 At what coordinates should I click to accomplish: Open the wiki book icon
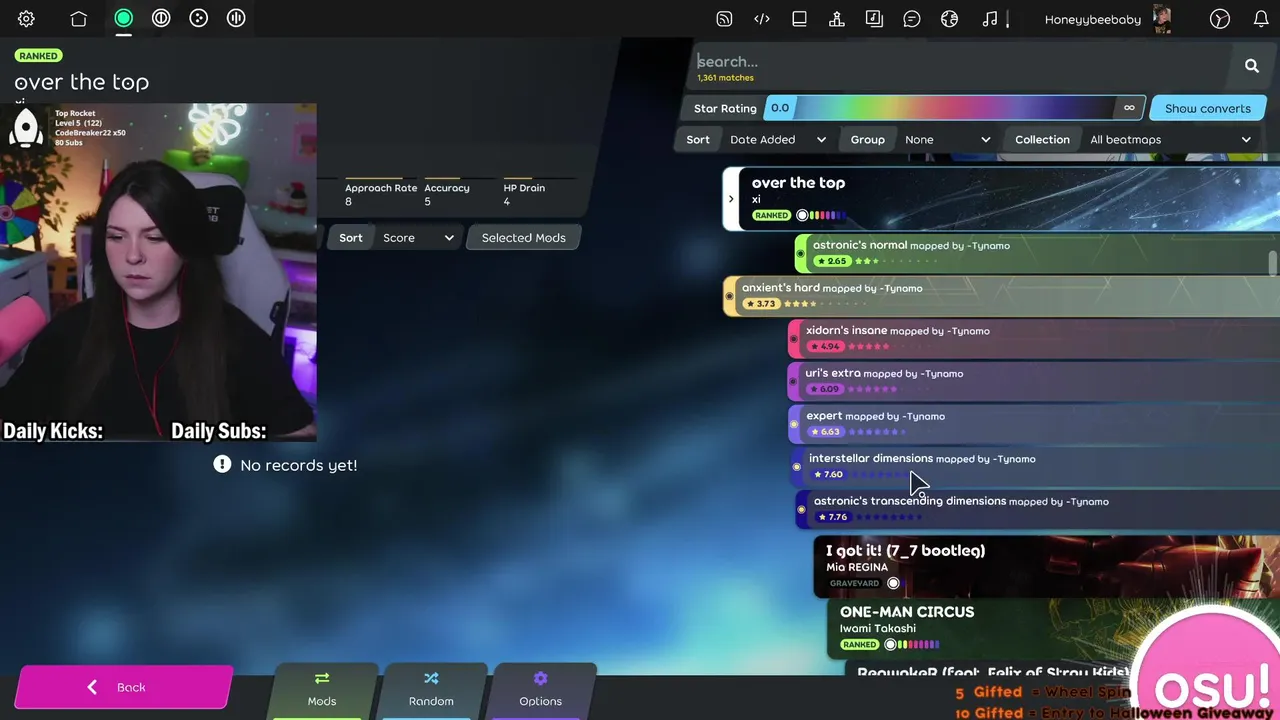[x=799, y=19]
